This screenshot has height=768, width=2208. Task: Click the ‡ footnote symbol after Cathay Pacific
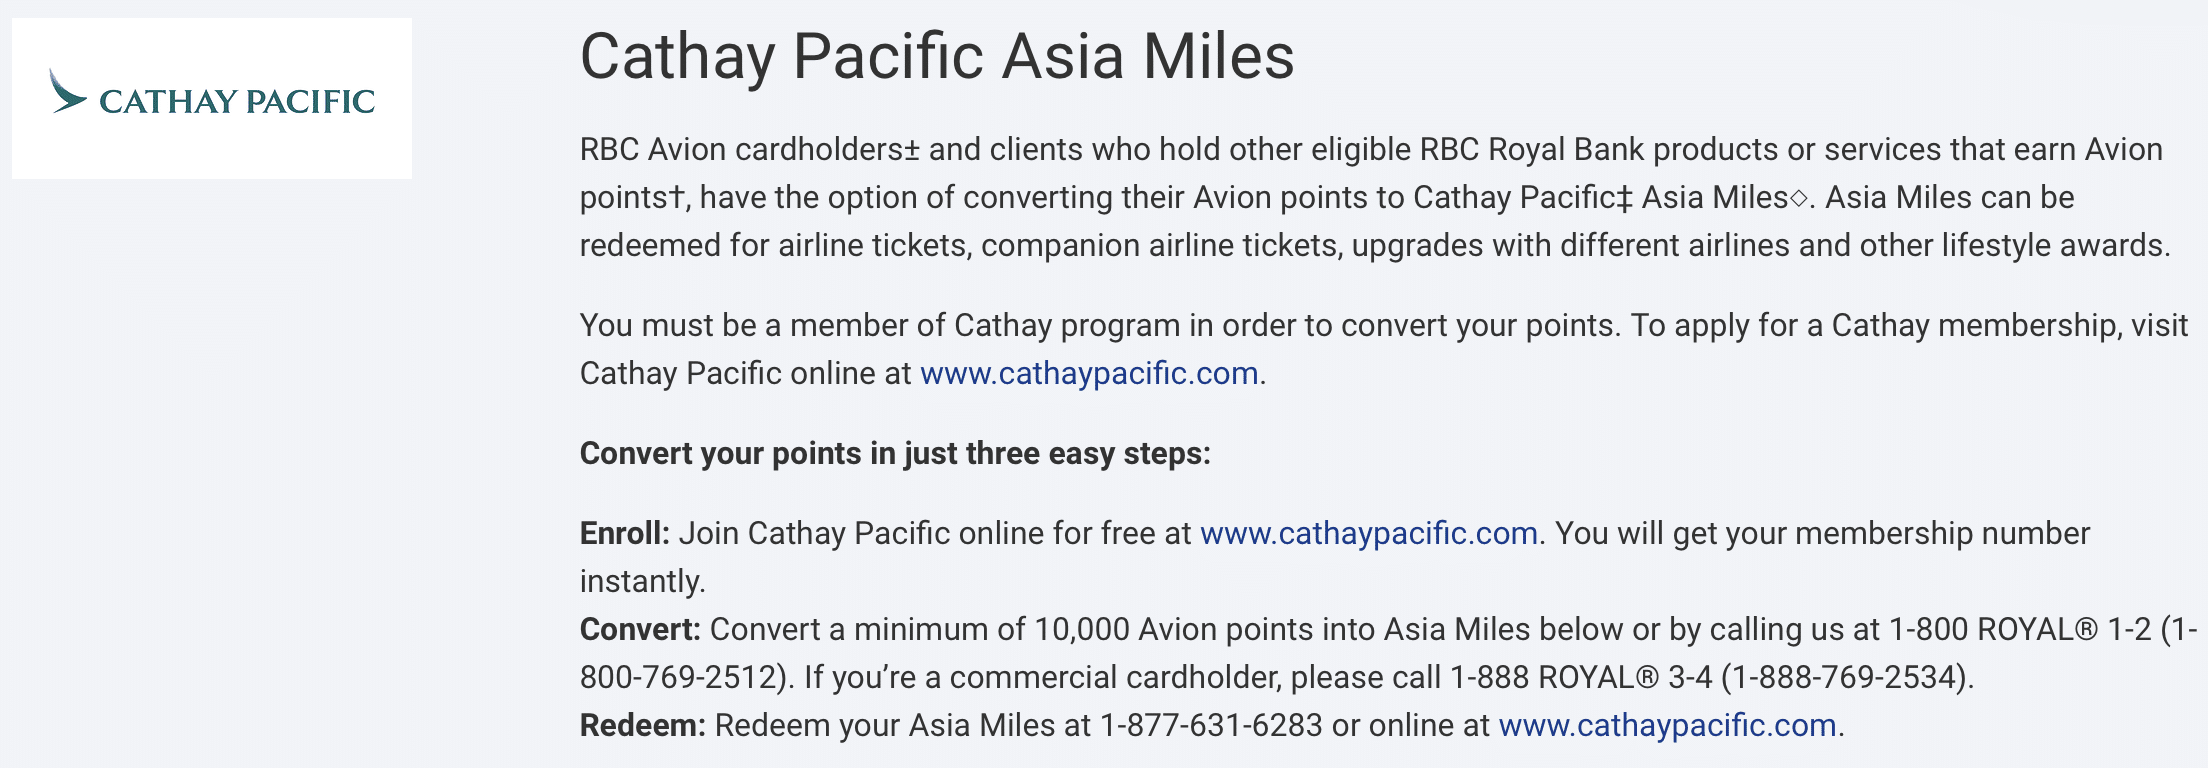coord(1624,197)
